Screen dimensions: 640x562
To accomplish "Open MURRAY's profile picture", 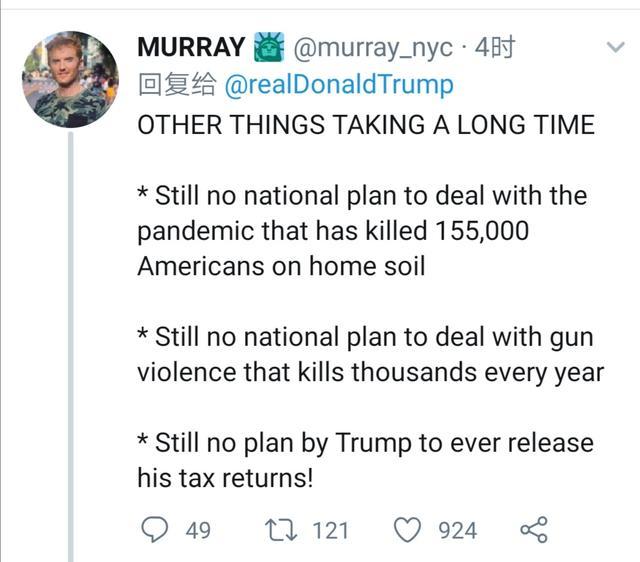I will click(x=70, y=79).
